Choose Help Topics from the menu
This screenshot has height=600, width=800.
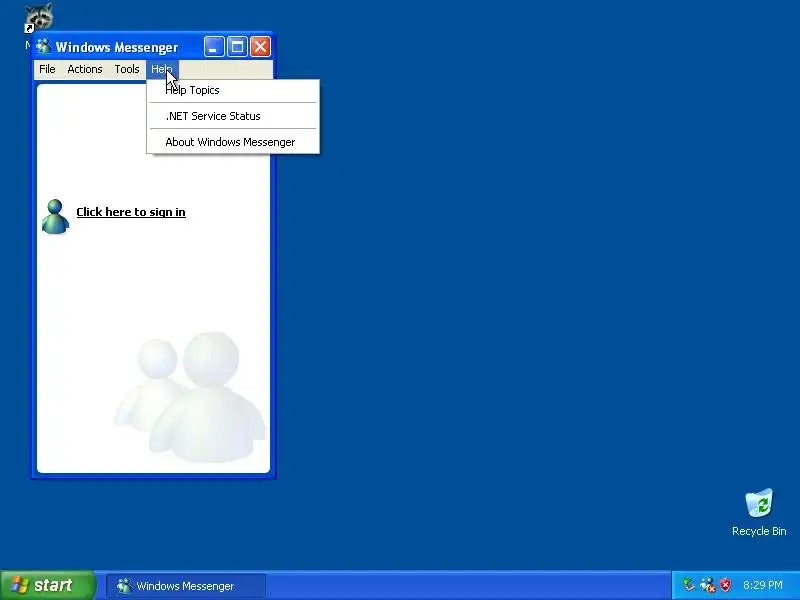233,90
